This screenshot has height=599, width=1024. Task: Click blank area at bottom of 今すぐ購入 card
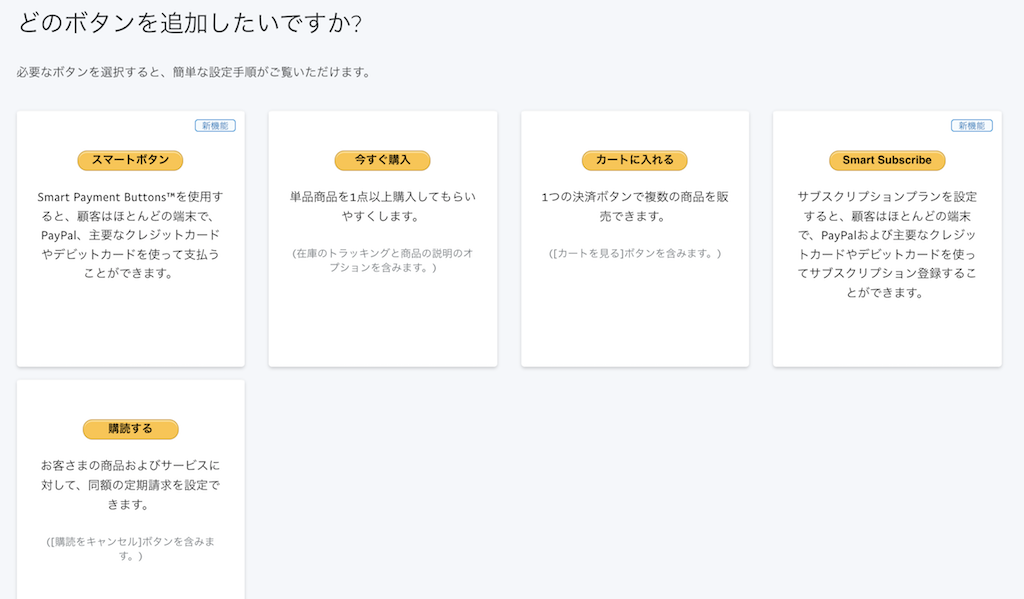(x=382, y=320)
